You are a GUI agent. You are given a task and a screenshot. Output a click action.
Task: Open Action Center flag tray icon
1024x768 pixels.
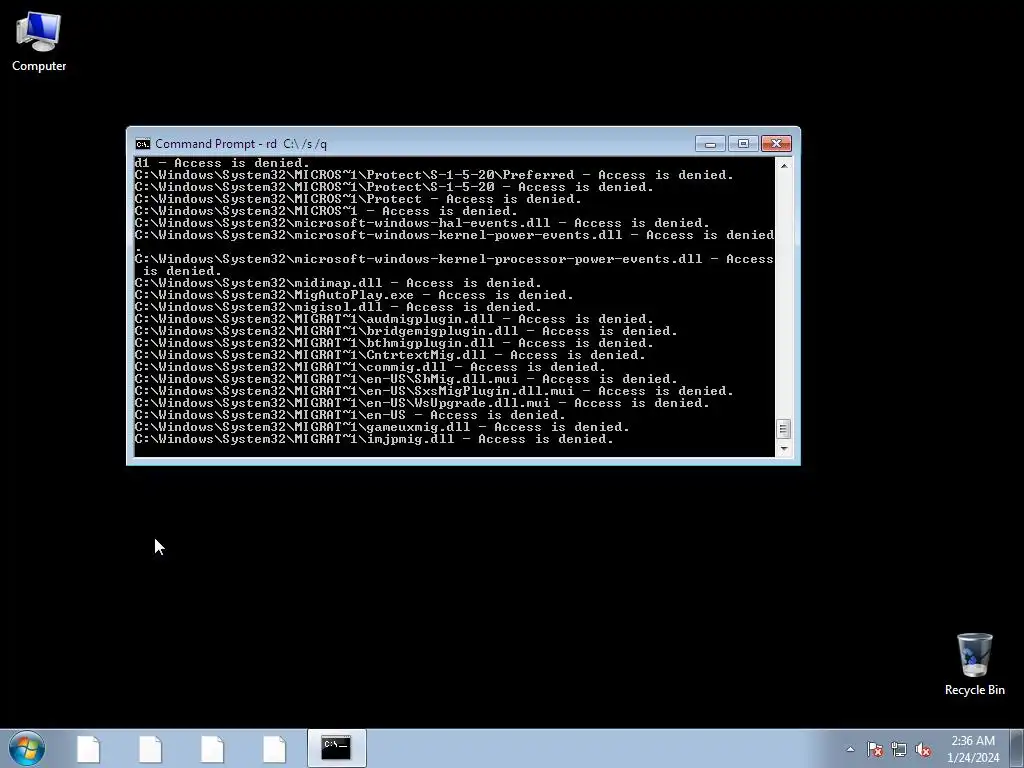pos(875,750)
